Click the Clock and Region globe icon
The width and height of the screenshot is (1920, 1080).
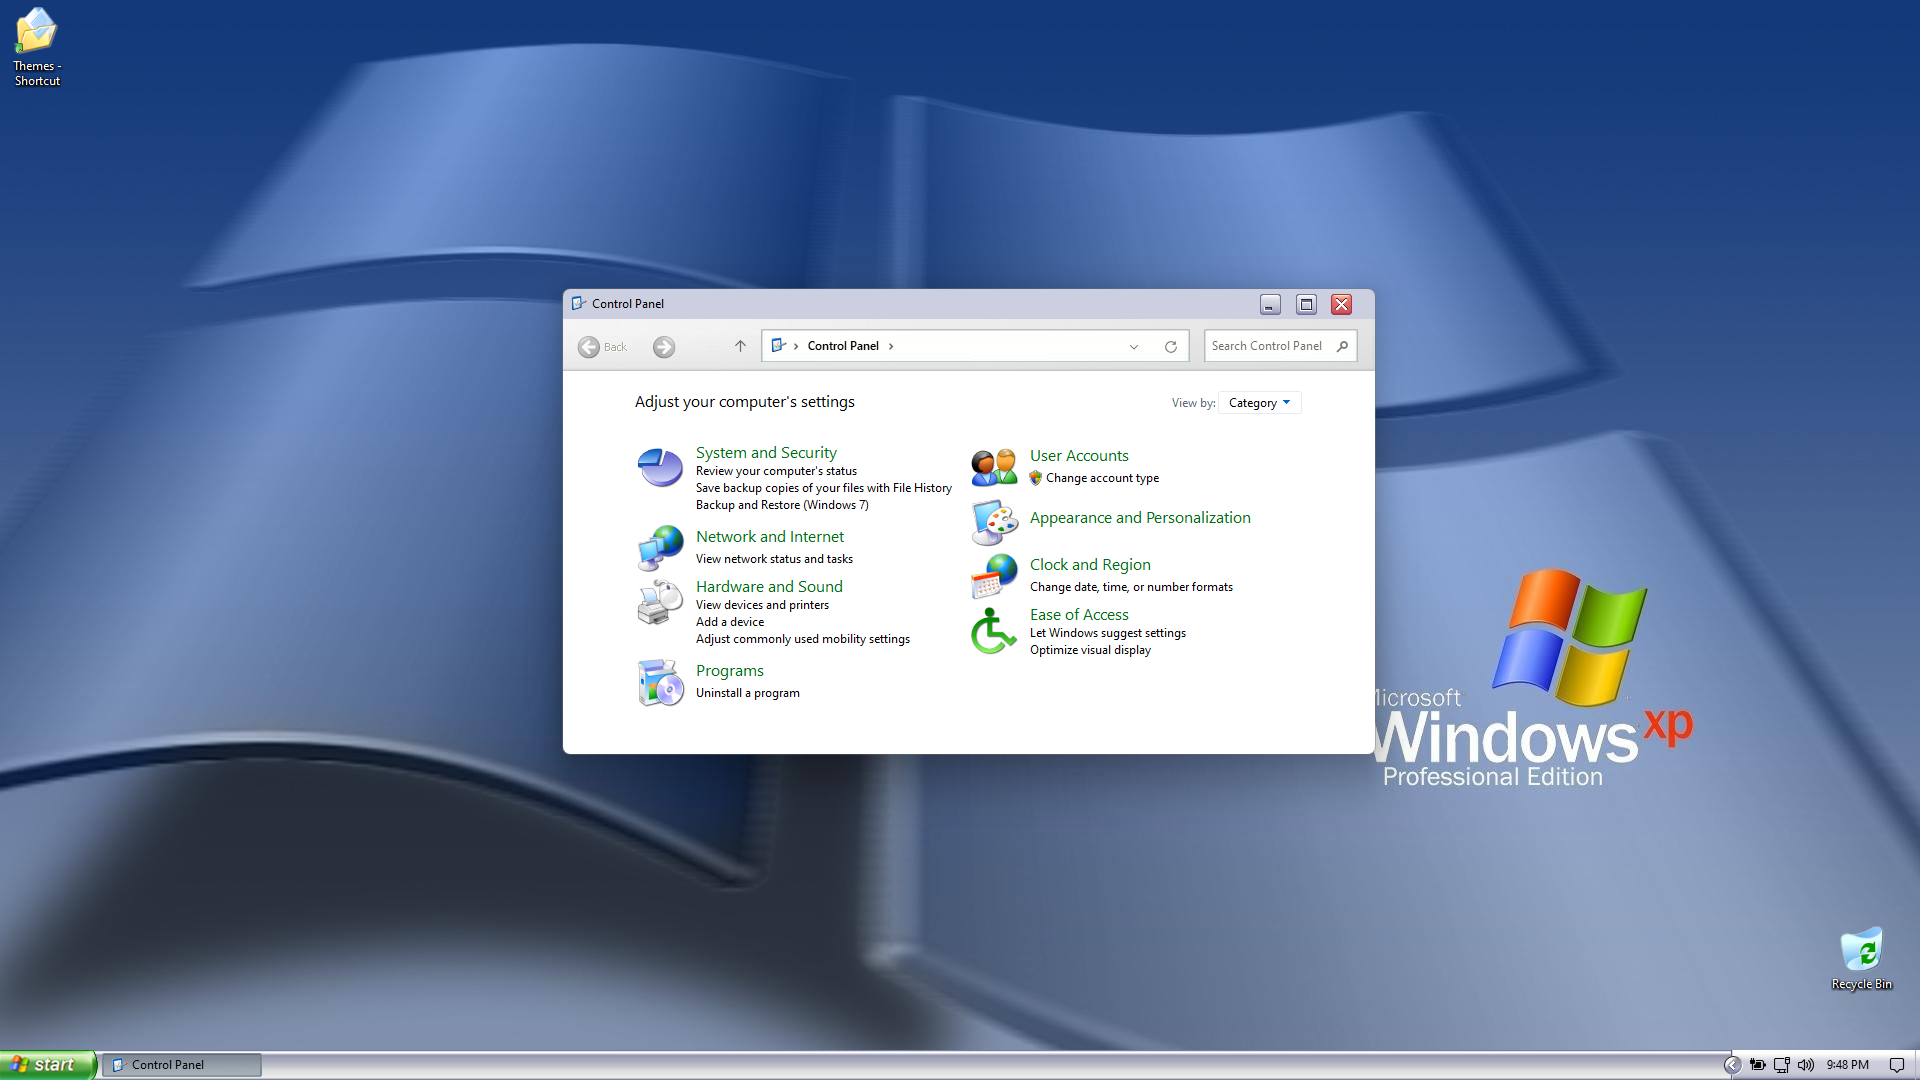[x=994, y=576]
